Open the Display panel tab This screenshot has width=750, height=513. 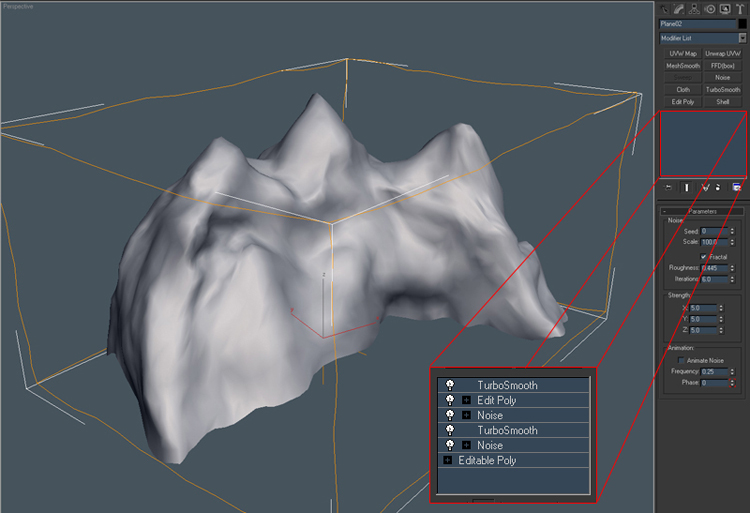coord(724,8)
